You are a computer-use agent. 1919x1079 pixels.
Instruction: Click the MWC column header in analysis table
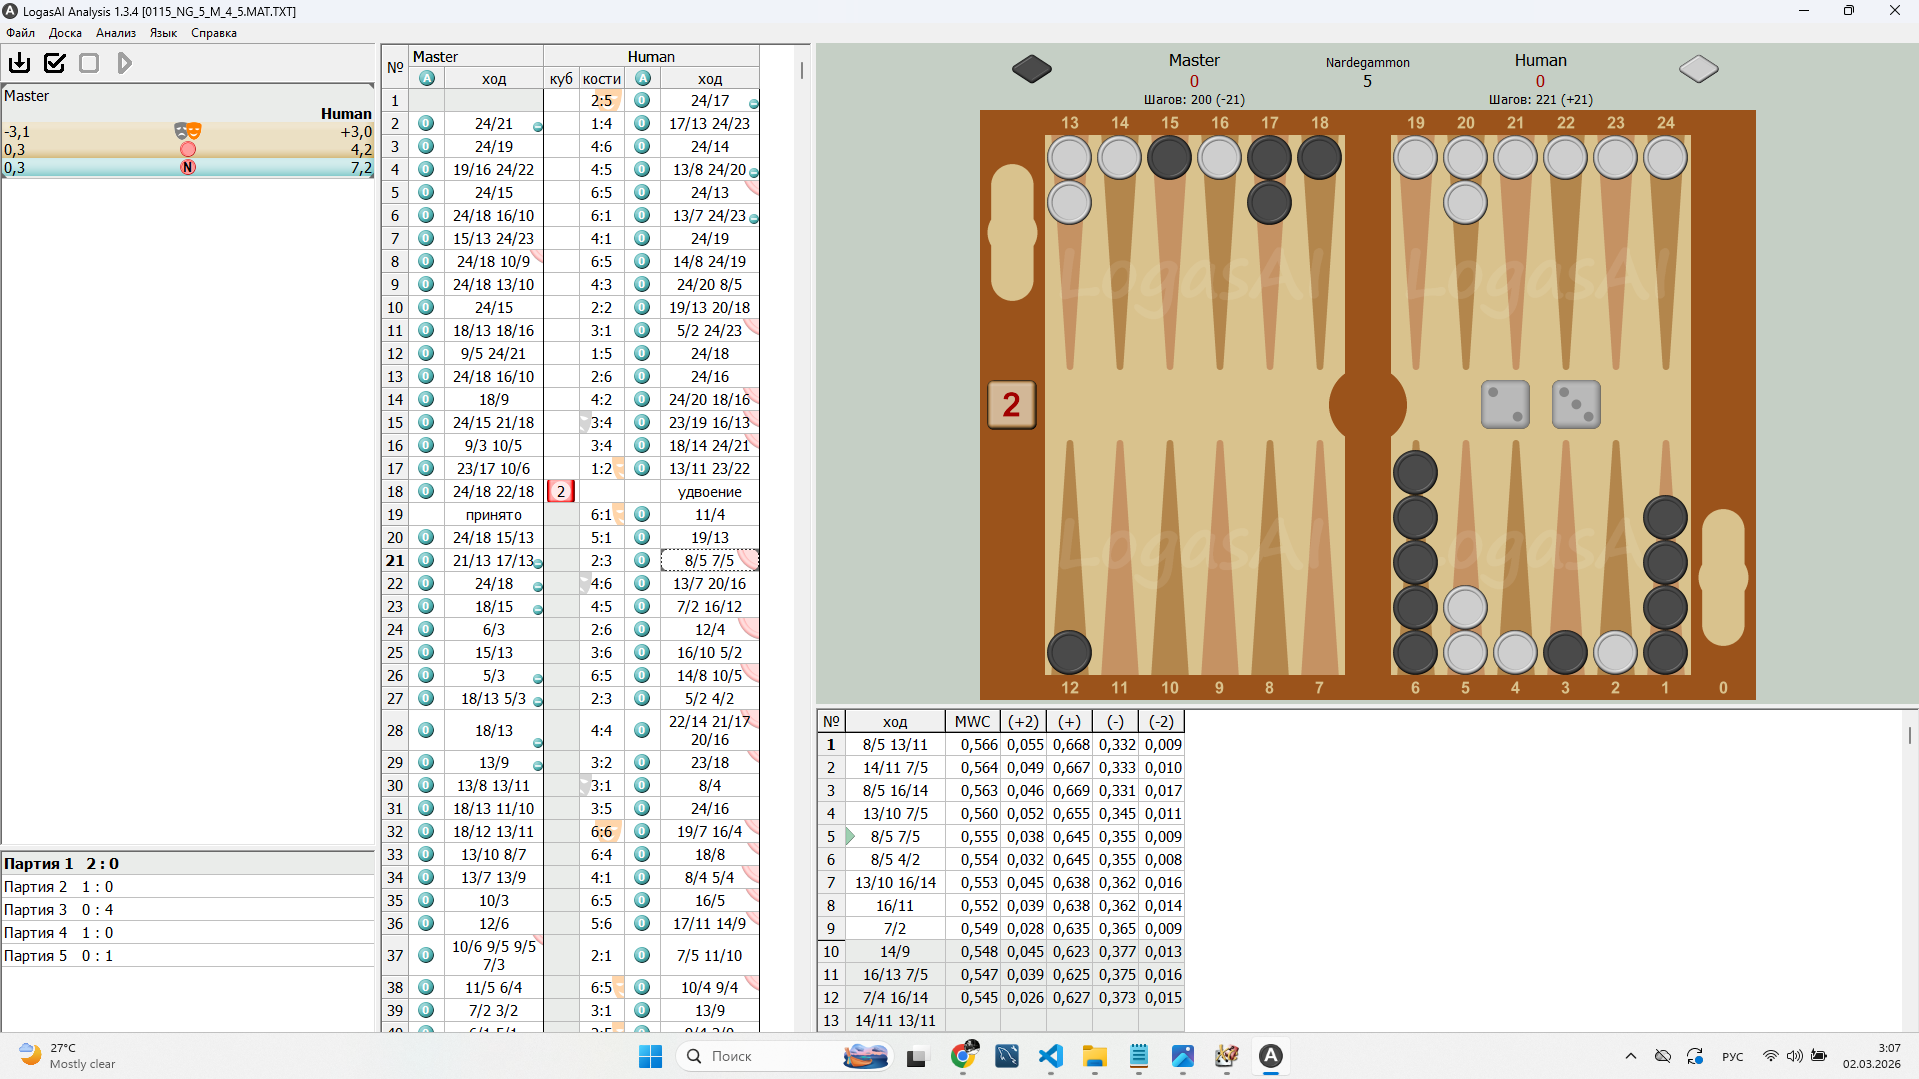[x=972, y=722]
